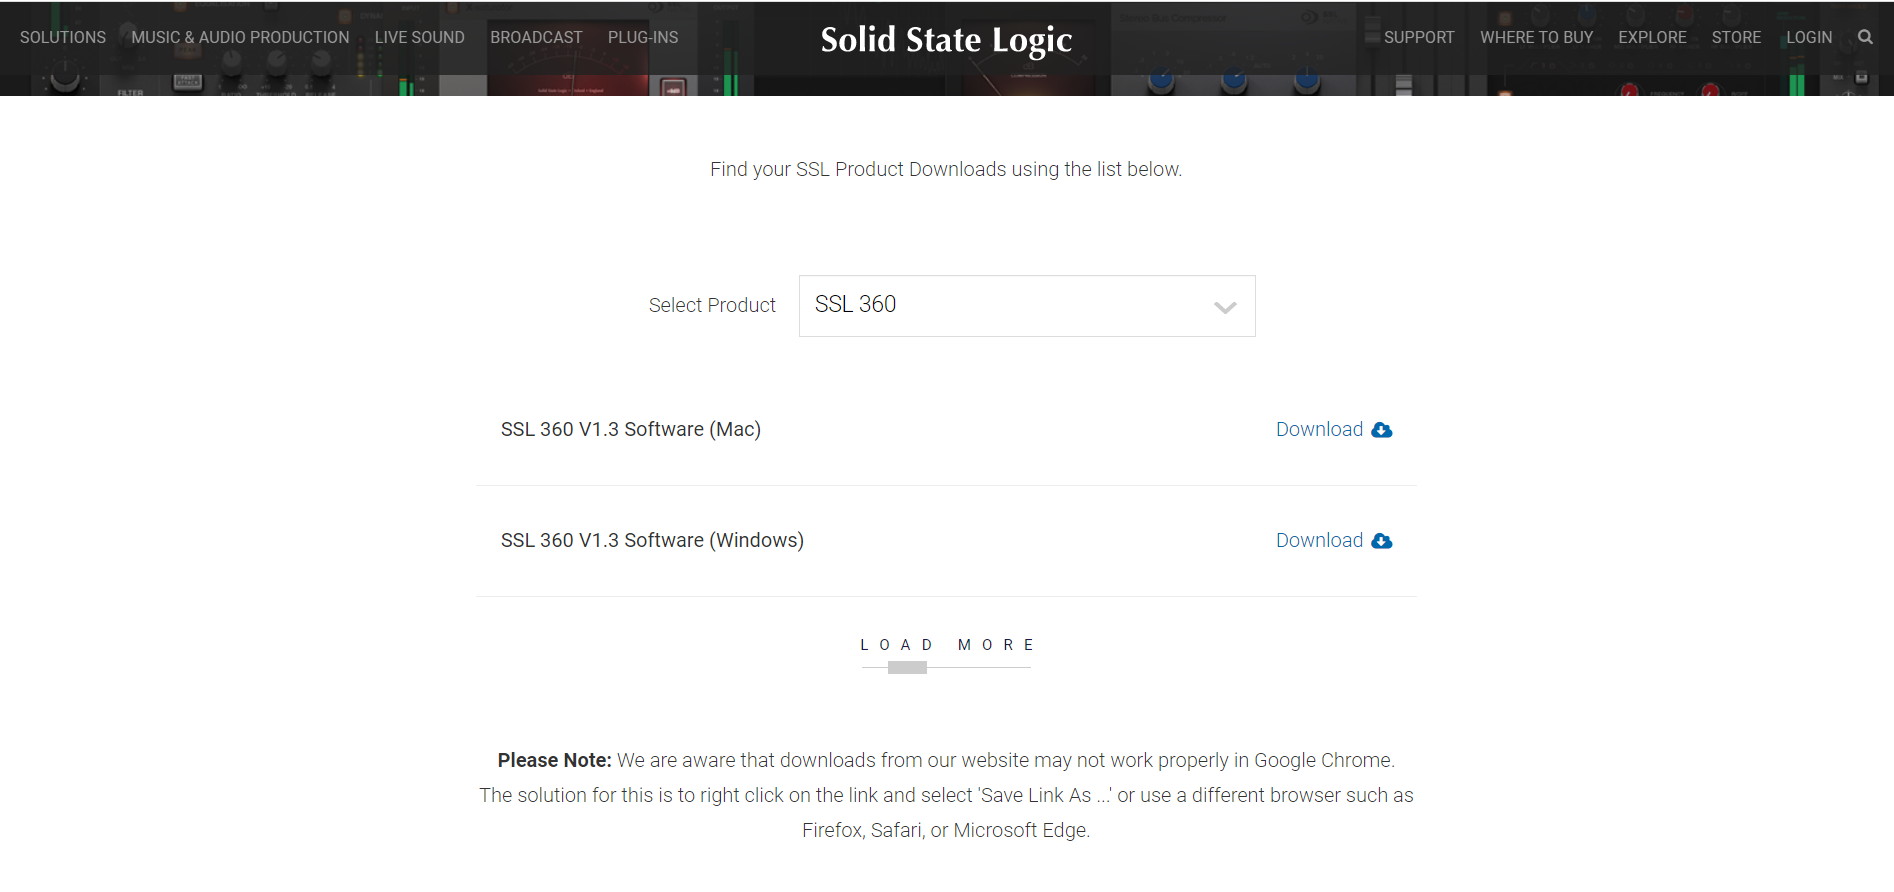
Task: Click the Login link
Action: (x=1809, y=37)
